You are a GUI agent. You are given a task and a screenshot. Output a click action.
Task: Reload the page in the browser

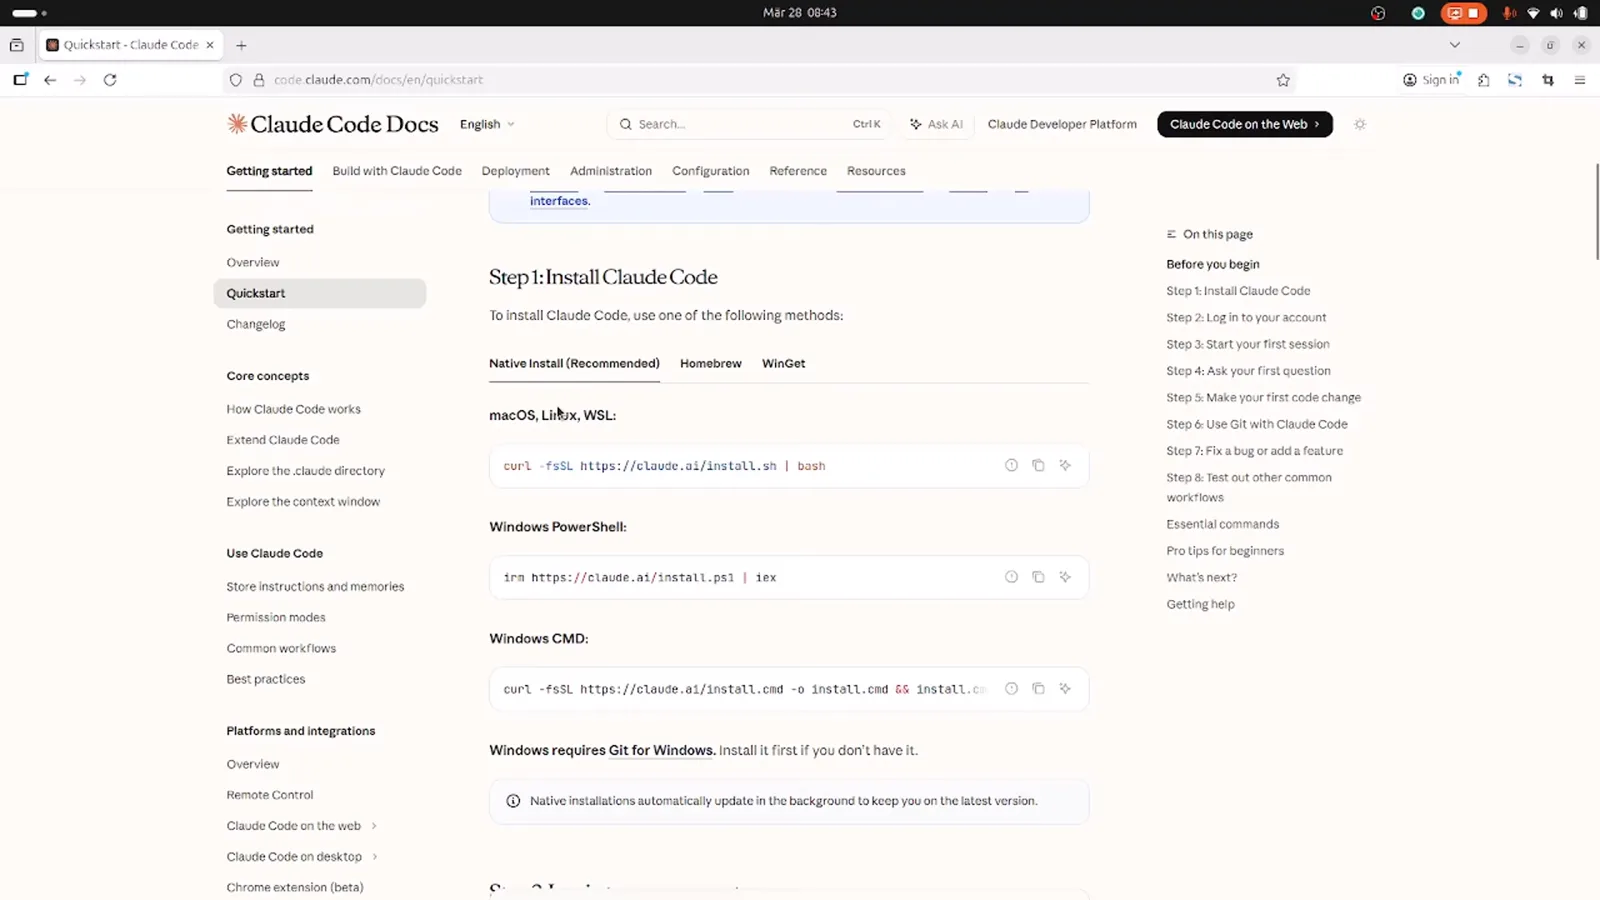pos(110,80)
